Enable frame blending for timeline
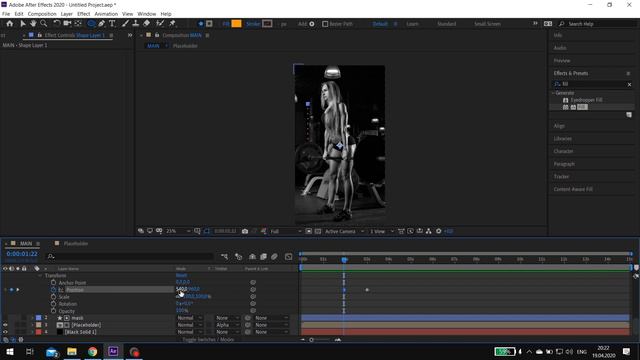This screenshot has height=360, width=640. pyautogui.click(x=263, y=256)
